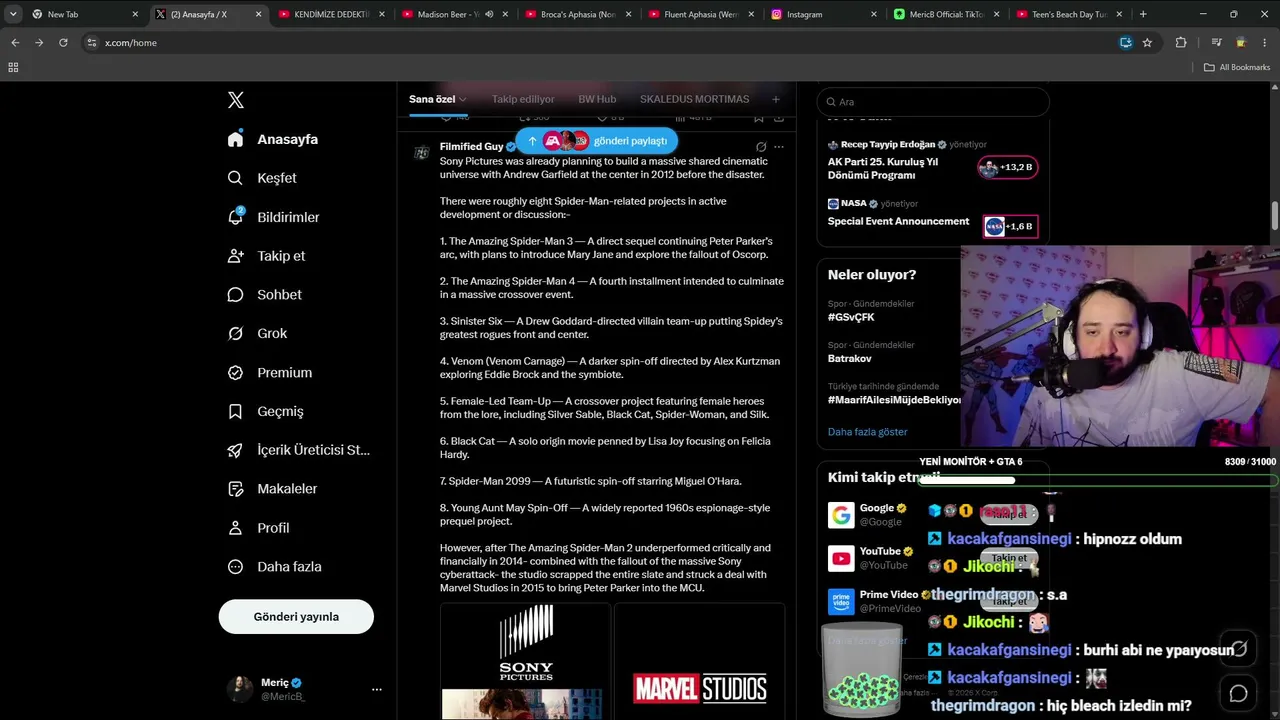Open the Sohbet chat bubble icon
Screen dimensions: 1280x720
pyautogui.click(x=235, y=295)
